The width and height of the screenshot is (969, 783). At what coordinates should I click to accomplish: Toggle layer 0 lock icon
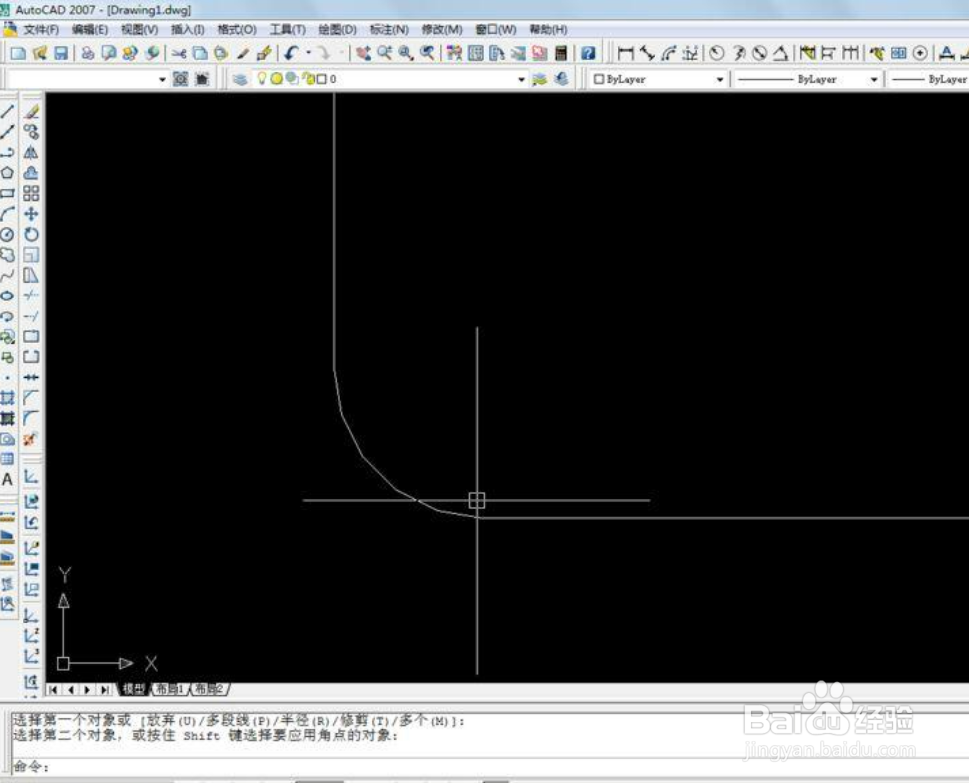click(307, 78)
